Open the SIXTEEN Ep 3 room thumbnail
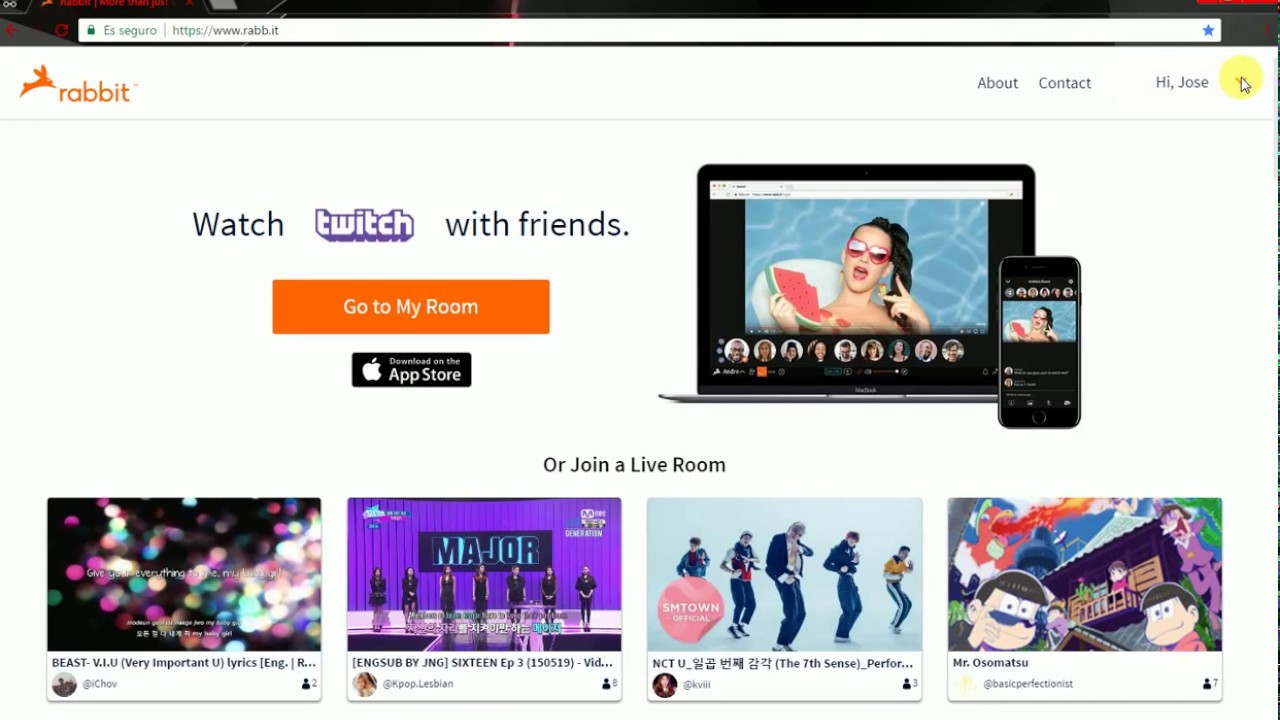This screenshot has width=1280, height=720. pyautogui.click(x=484, y=574)
